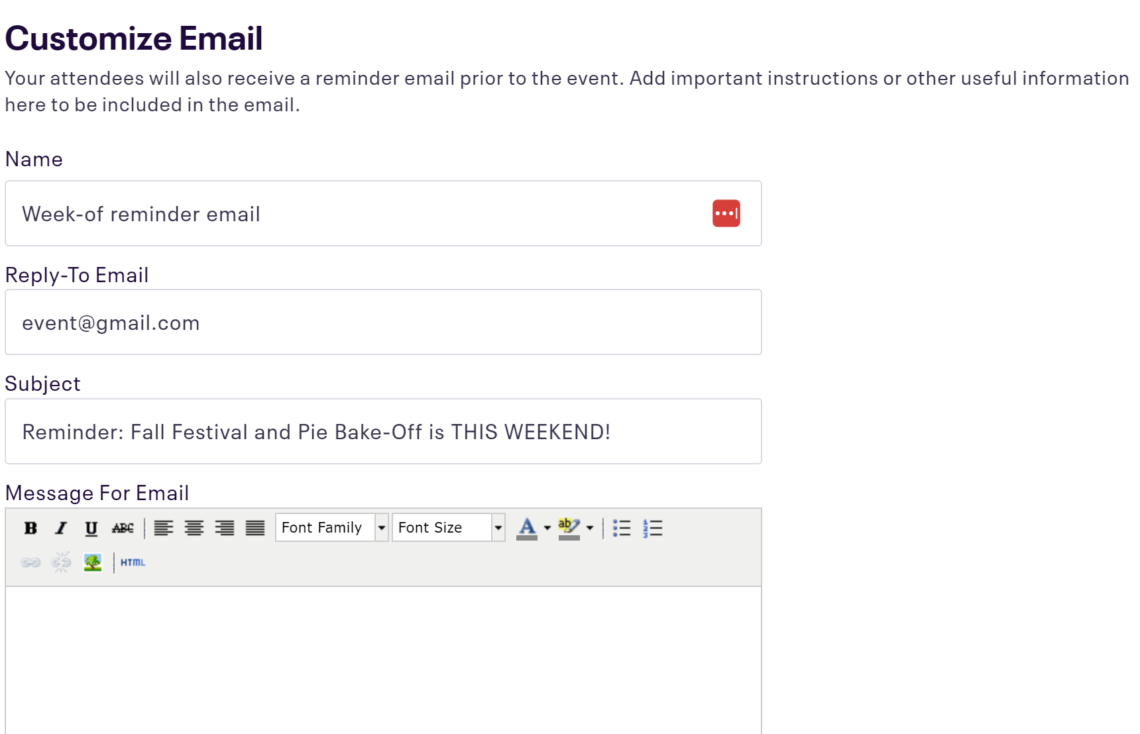Create an unordered bullet list
The height and width of the screenshot is (734, 1140).
point(621,528)
